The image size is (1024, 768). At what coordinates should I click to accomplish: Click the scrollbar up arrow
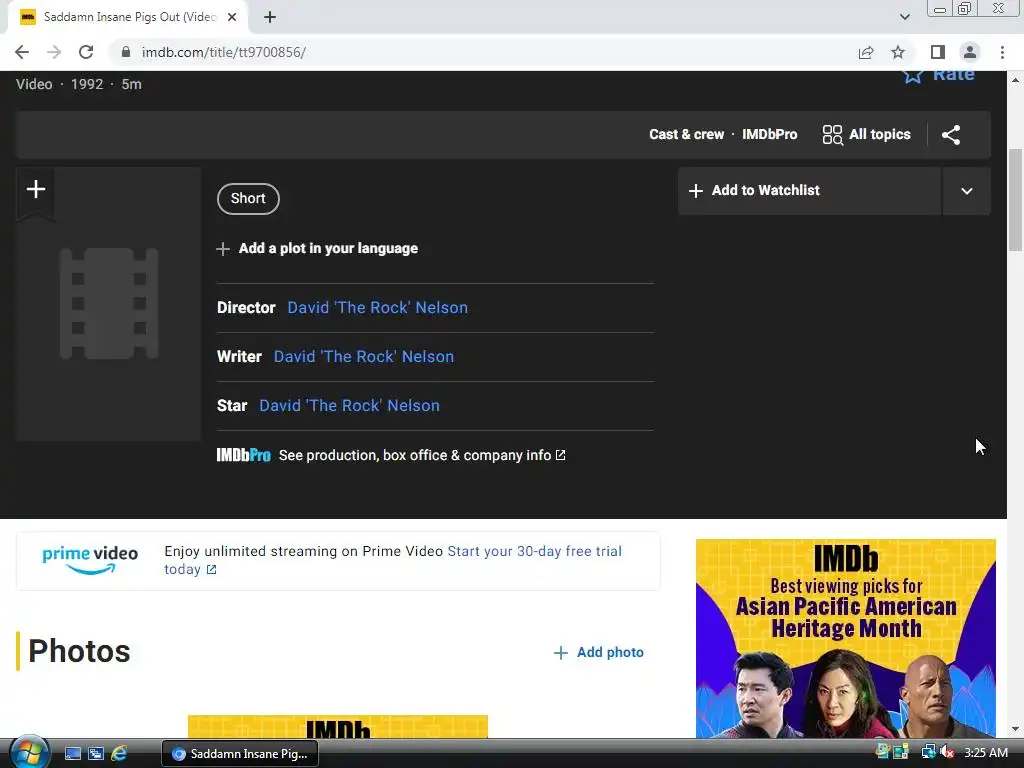click(1015, 80)
